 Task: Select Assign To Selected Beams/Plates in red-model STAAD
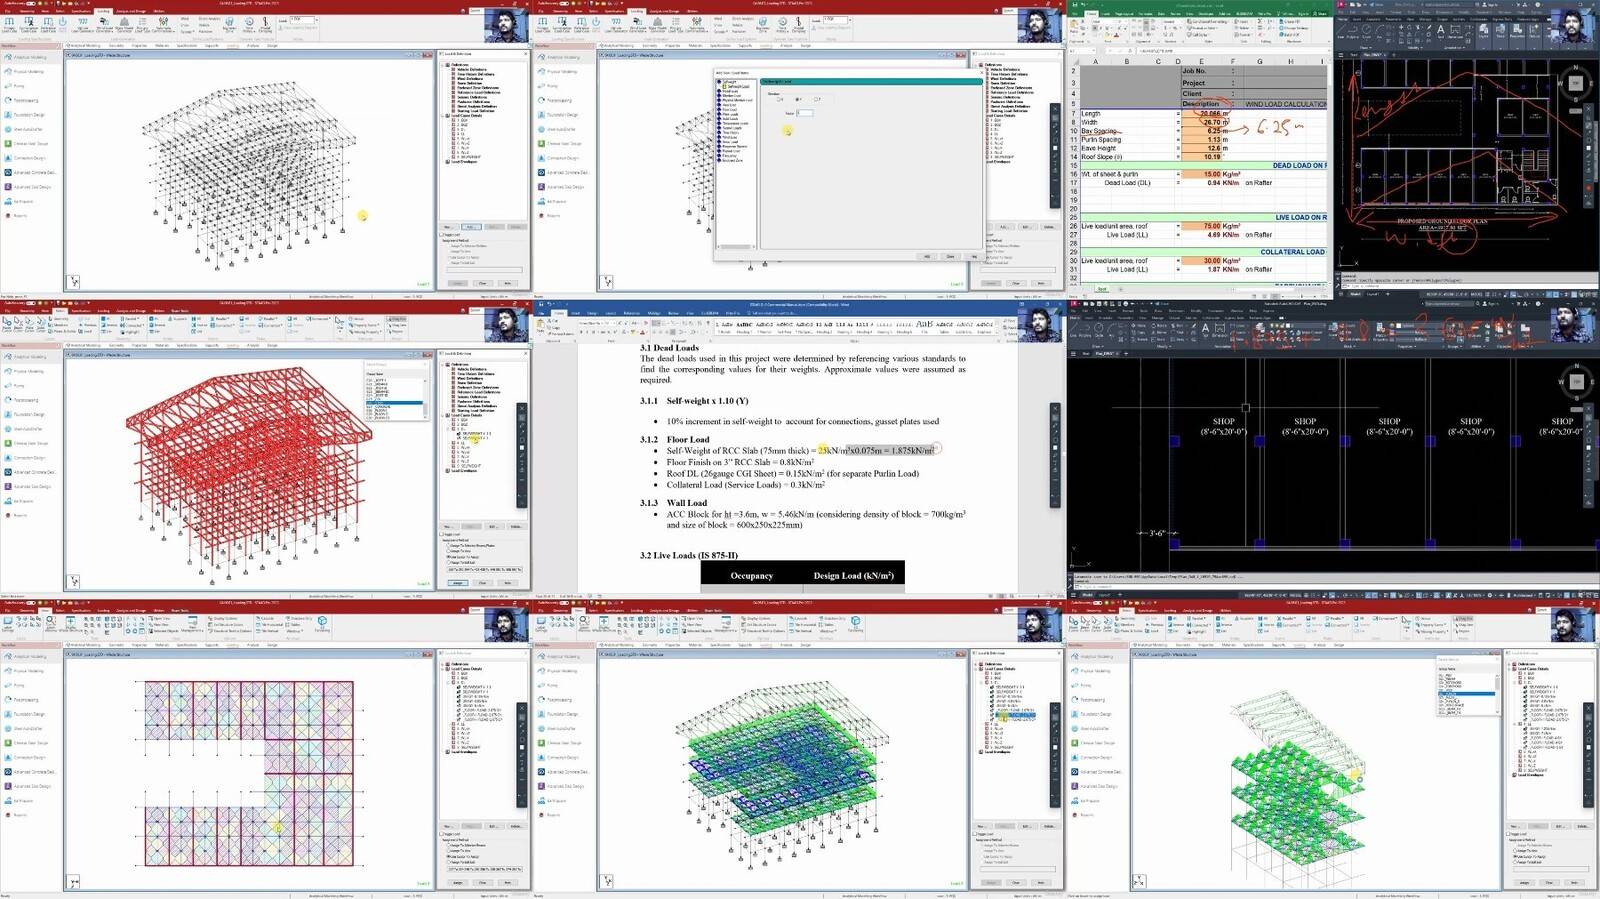[x=448, y=545]
